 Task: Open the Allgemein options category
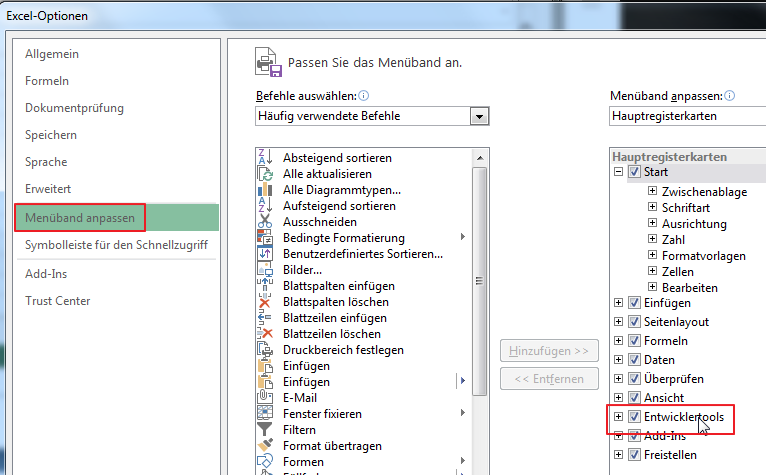coord(52,54)
